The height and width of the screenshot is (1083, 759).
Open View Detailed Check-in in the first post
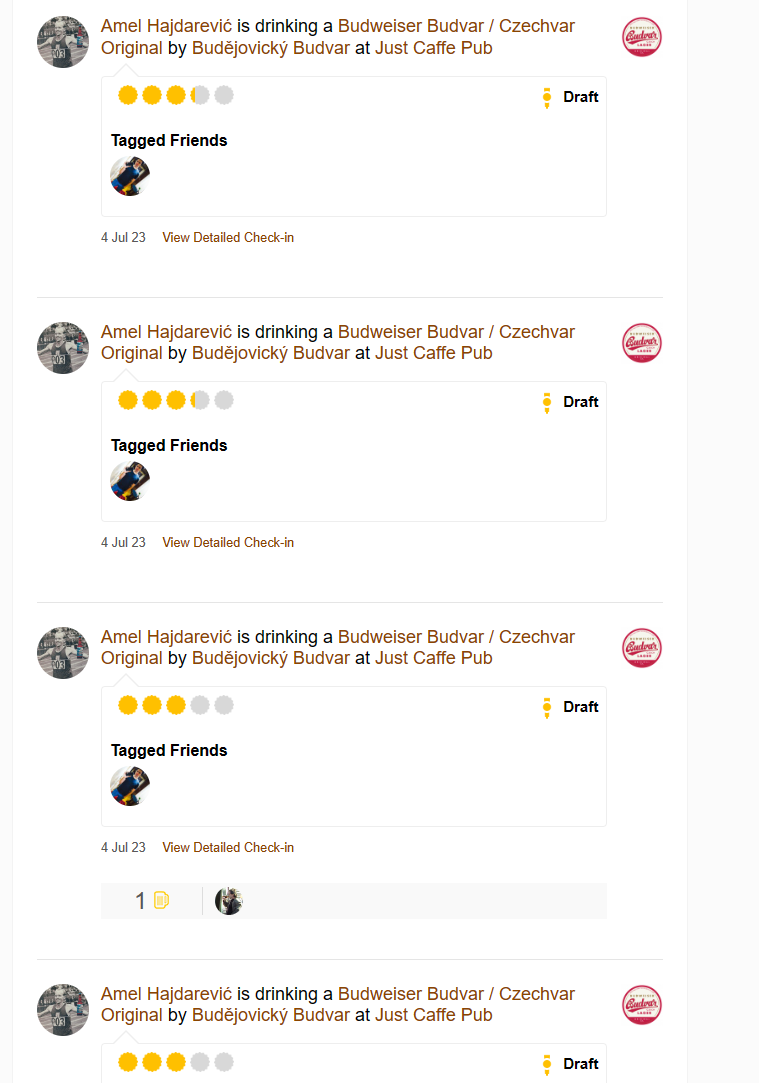pyautogui.click(x=228, y=238)
